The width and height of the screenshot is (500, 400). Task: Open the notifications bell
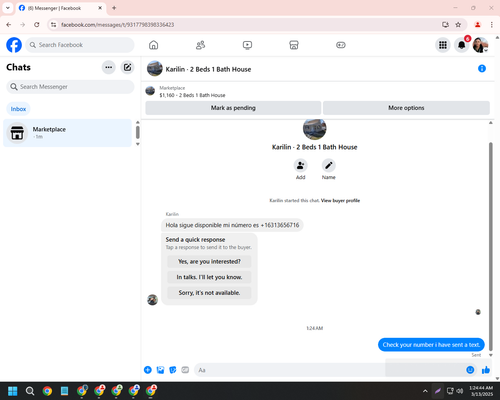coord(462,45)
